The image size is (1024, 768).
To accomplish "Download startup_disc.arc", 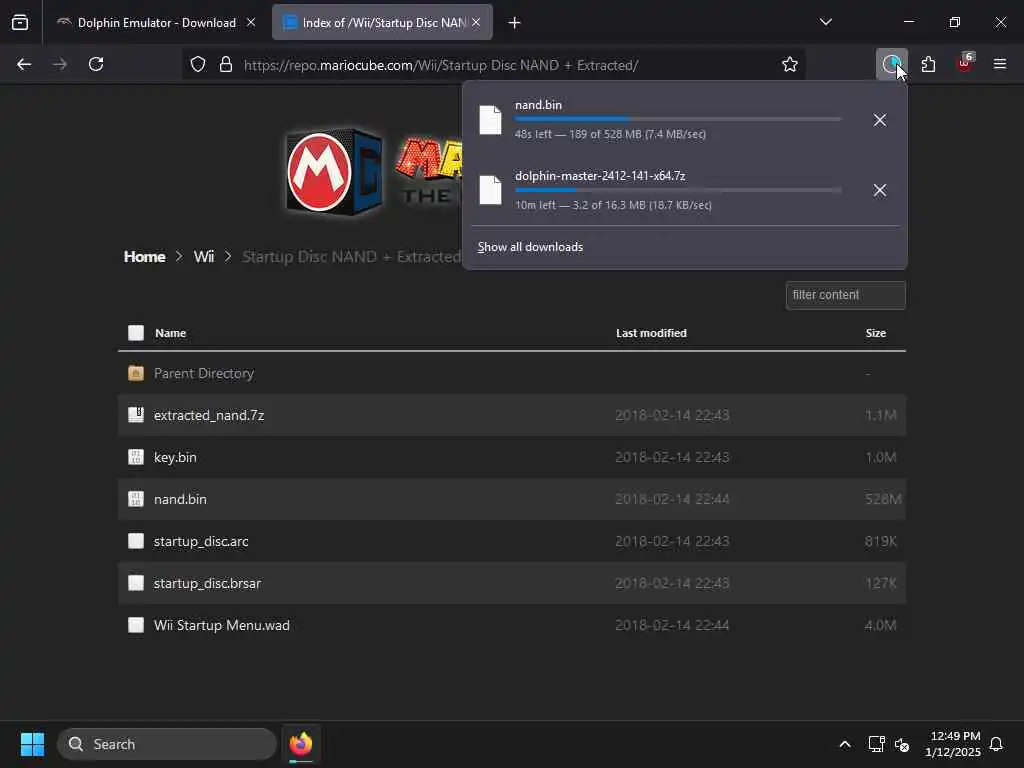I will (201, 541).
